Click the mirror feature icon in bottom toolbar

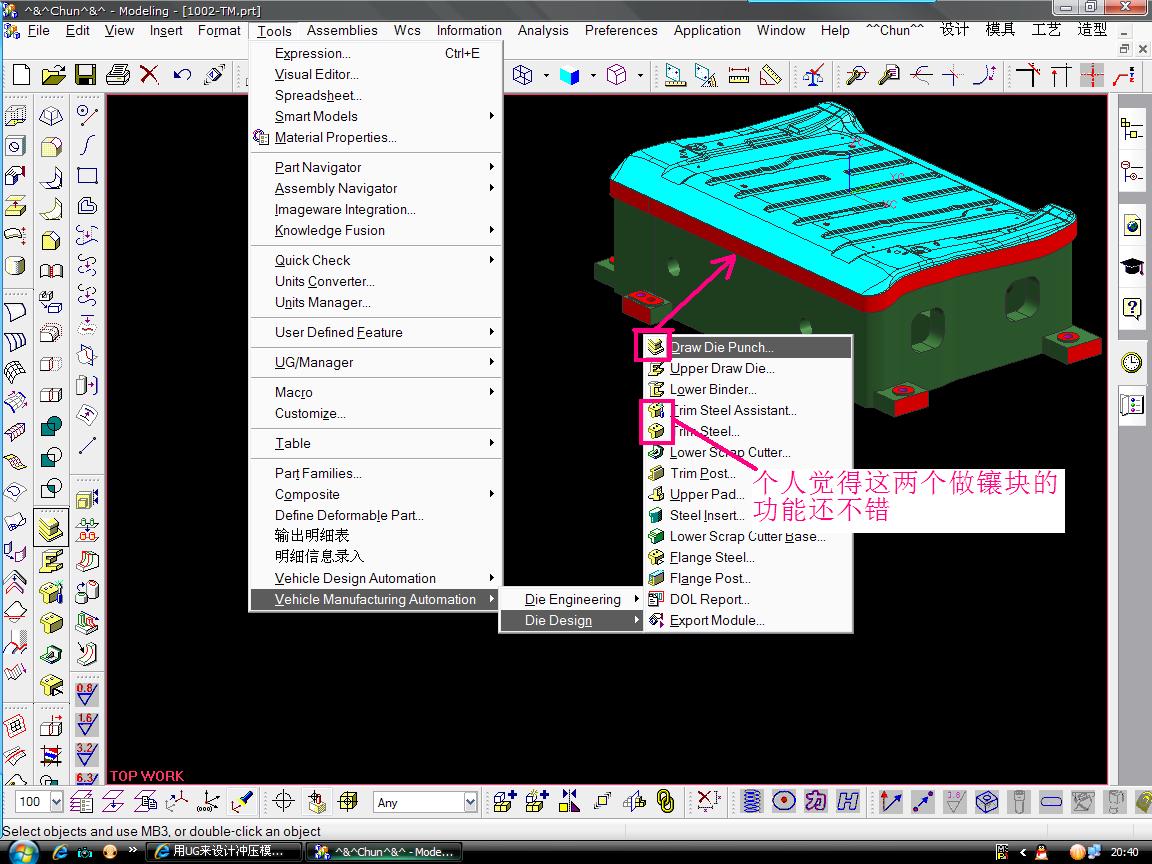pyautogui.click(x=569, y=801)
